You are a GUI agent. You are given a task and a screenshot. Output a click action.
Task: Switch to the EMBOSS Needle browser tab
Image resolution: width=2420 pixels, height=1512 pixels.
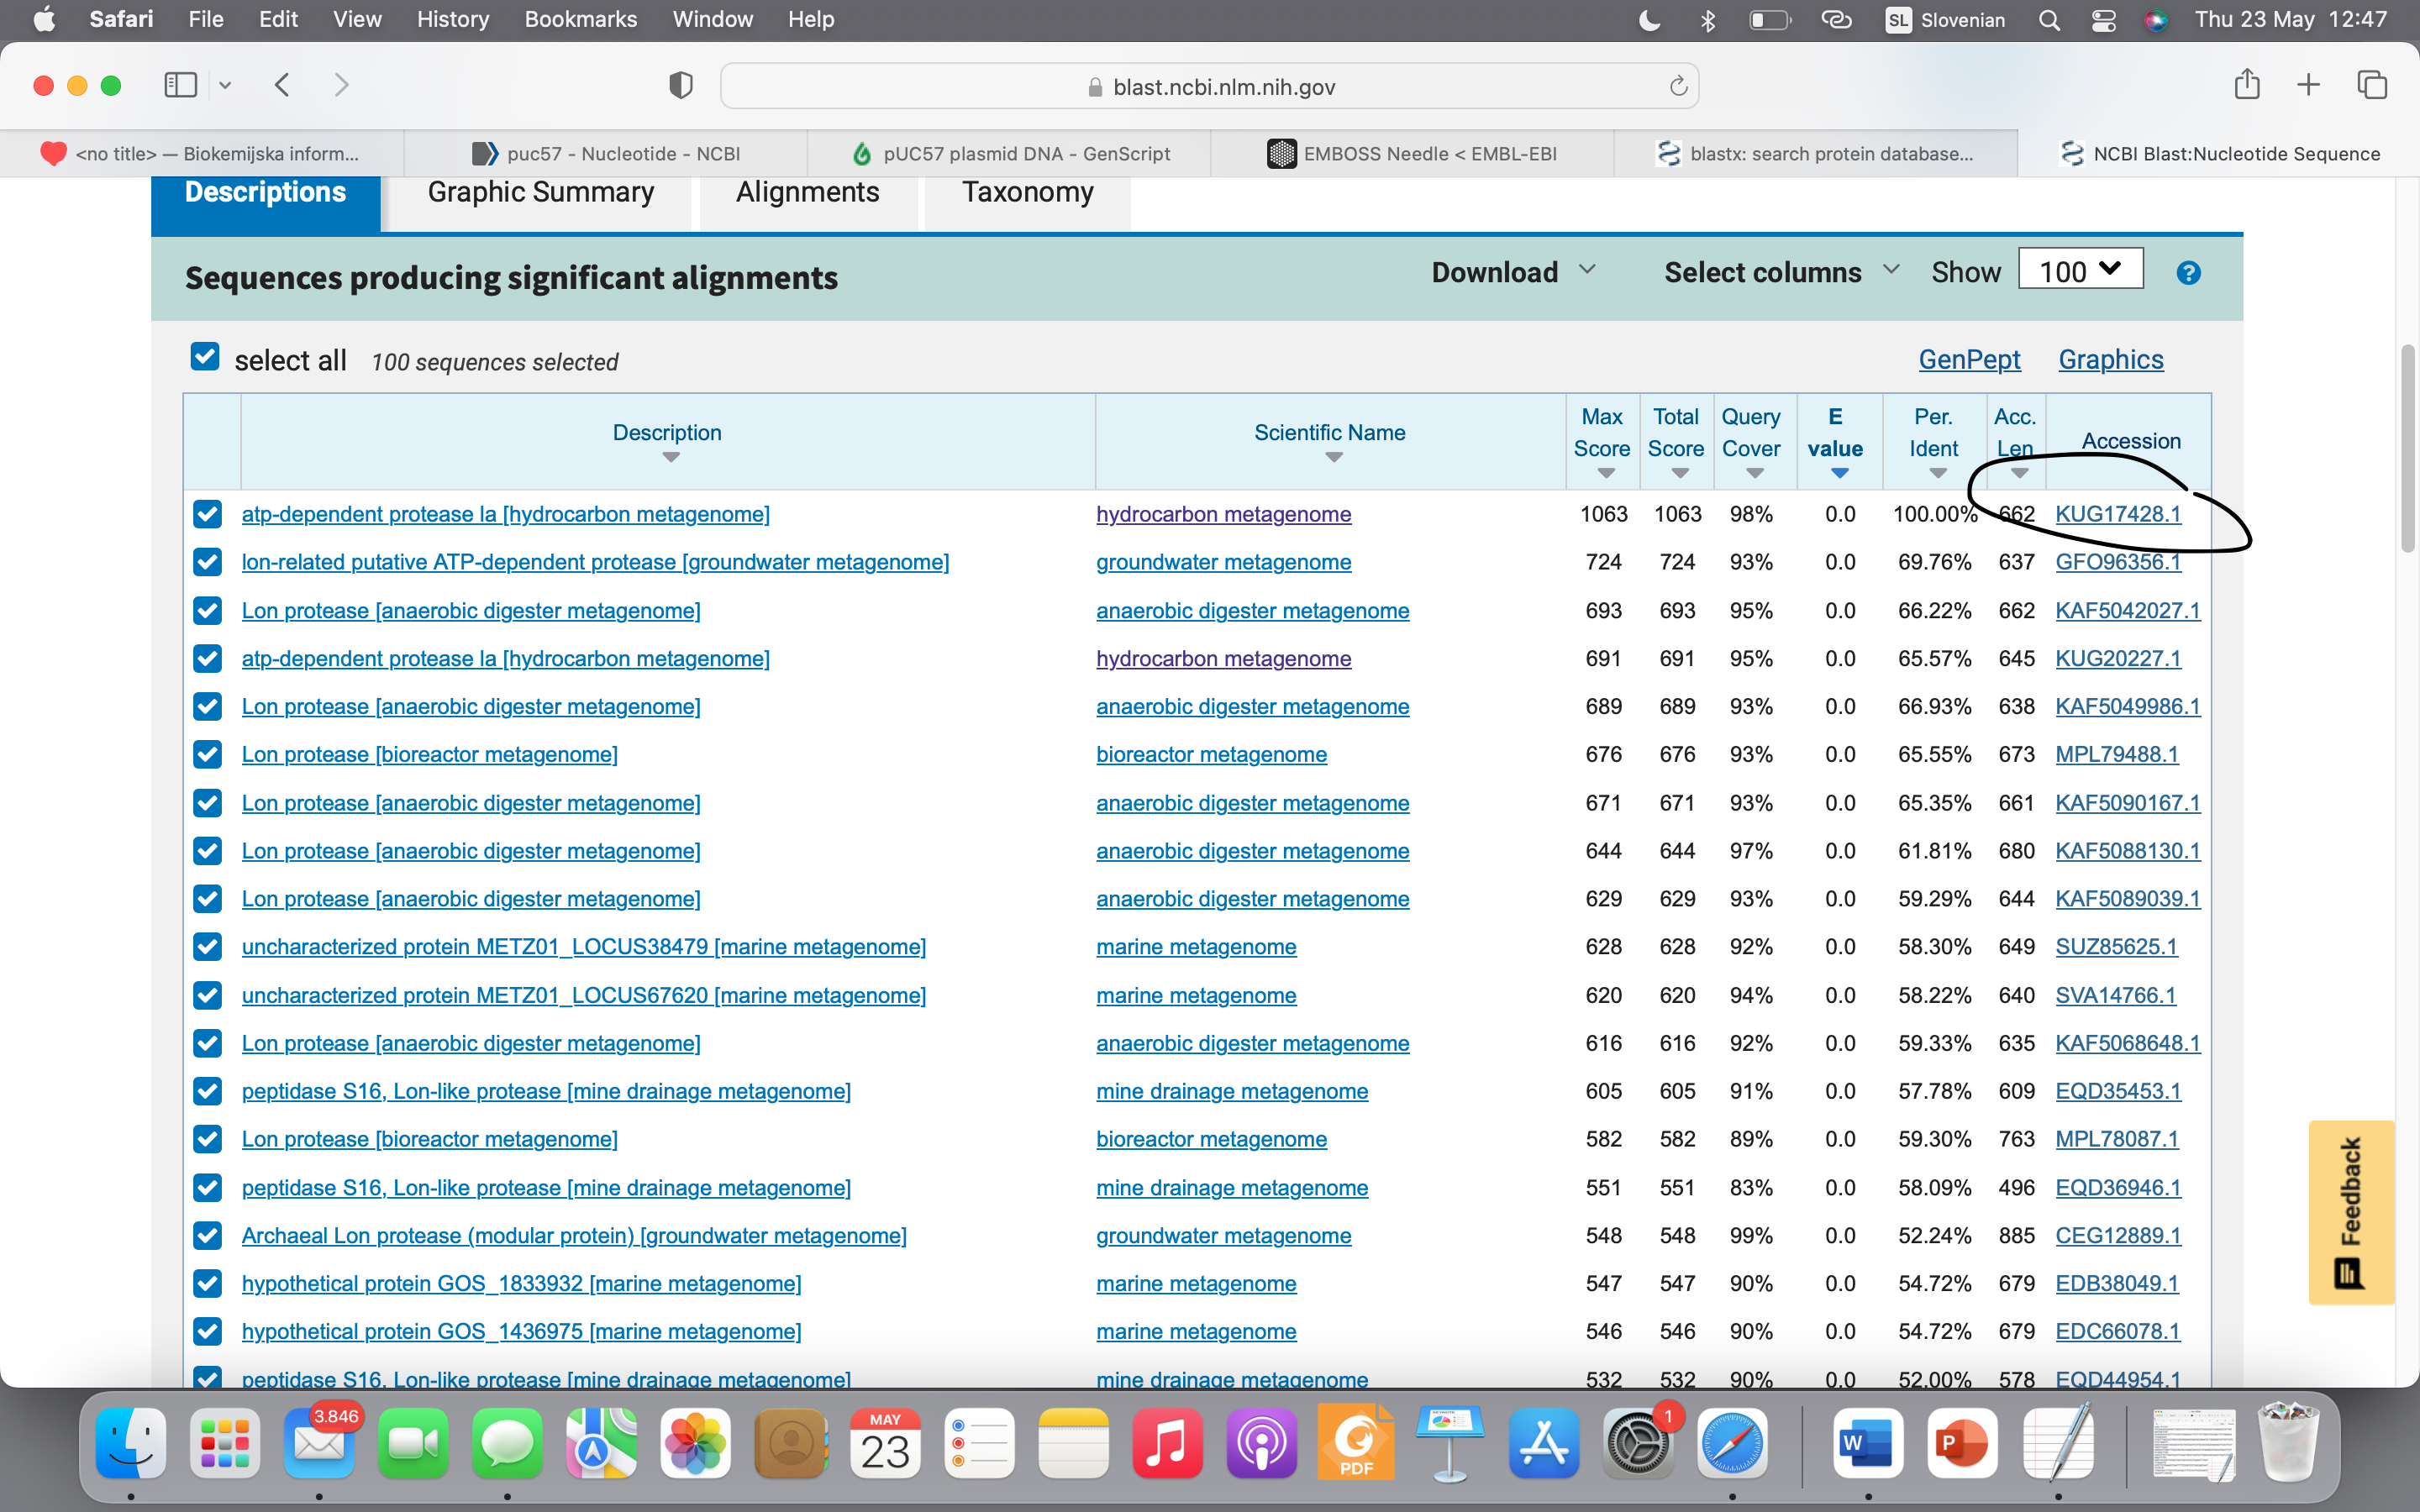click(1412, 153)
